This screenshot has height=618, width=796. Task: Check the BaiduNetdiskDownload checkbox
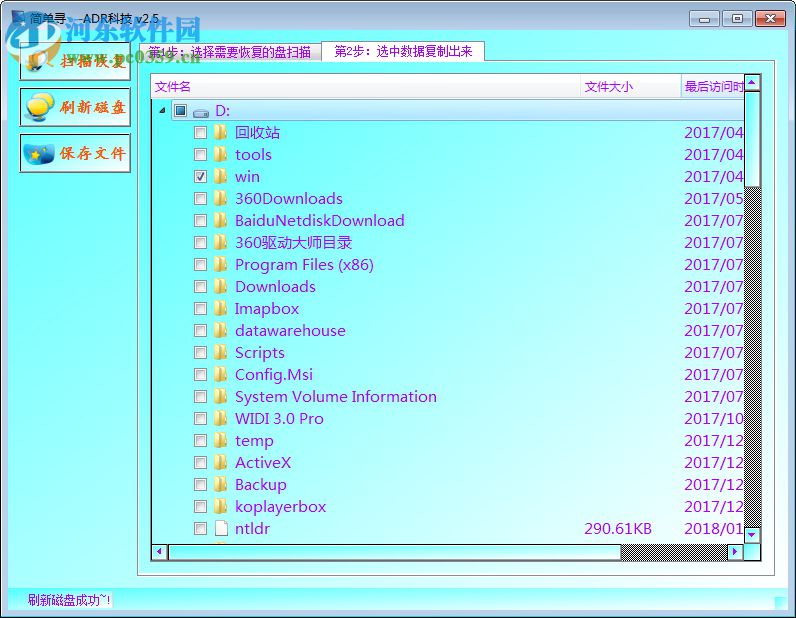click(x=201, y=220)
